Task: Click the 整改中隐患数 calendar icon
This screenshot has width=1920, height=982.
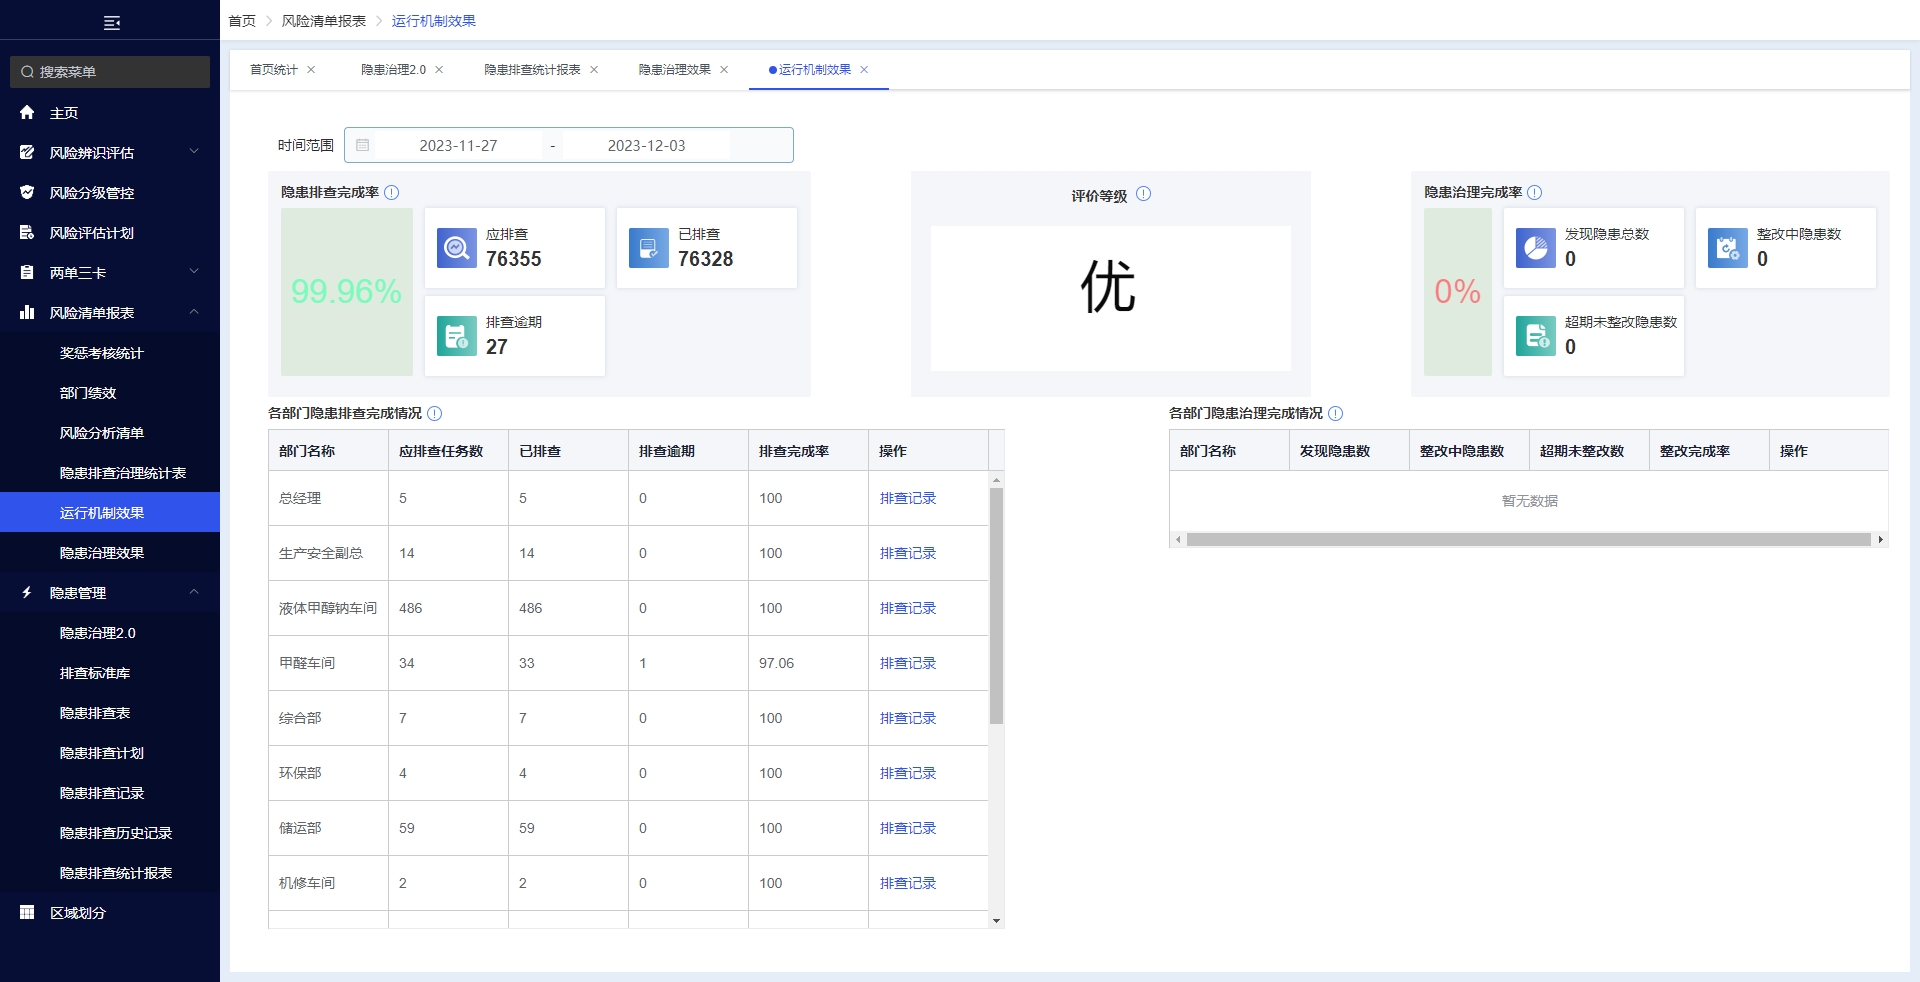Action: pyautogui.click(x=1728, y=248)
